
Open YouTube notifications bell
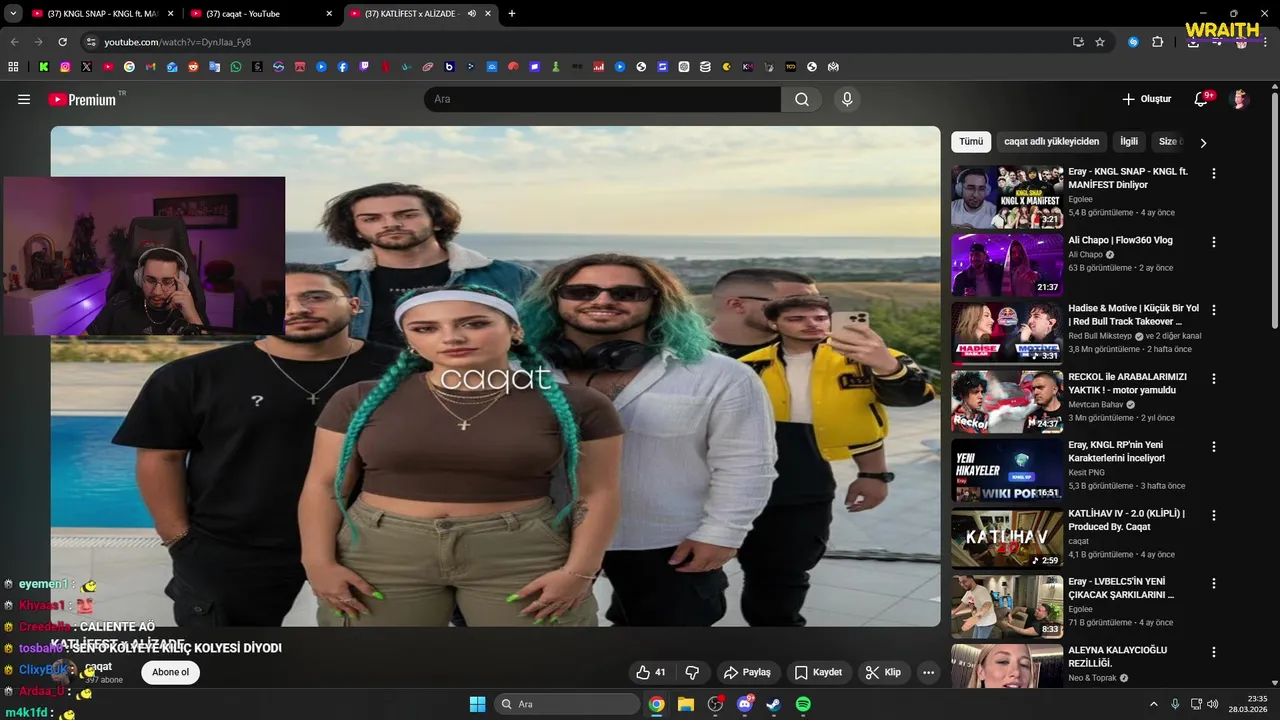(1202, 99)
